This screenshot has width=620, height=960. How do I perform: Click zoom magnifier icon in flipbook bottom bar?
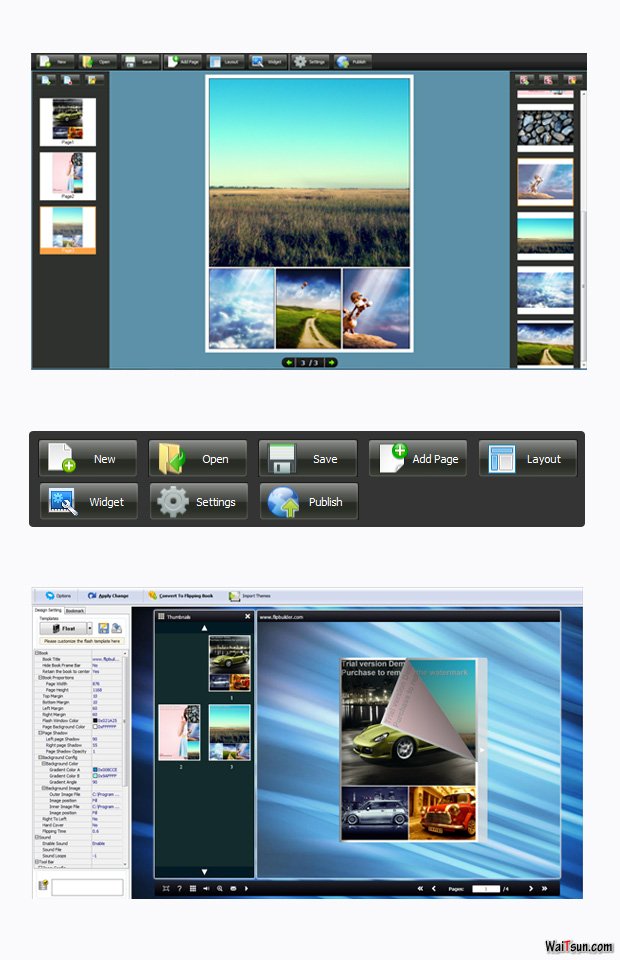click(x=220, y=888)
